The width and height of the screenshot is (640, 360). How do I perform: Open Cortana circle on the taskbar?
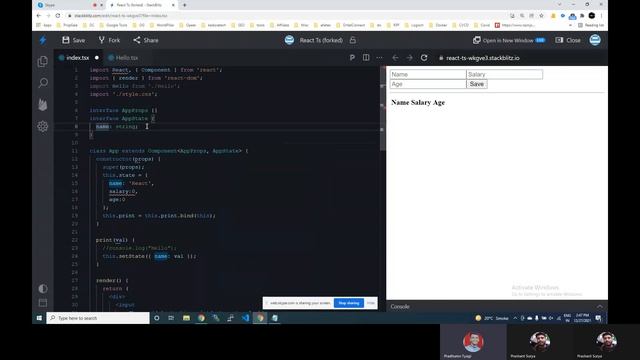tap(157, 318)
